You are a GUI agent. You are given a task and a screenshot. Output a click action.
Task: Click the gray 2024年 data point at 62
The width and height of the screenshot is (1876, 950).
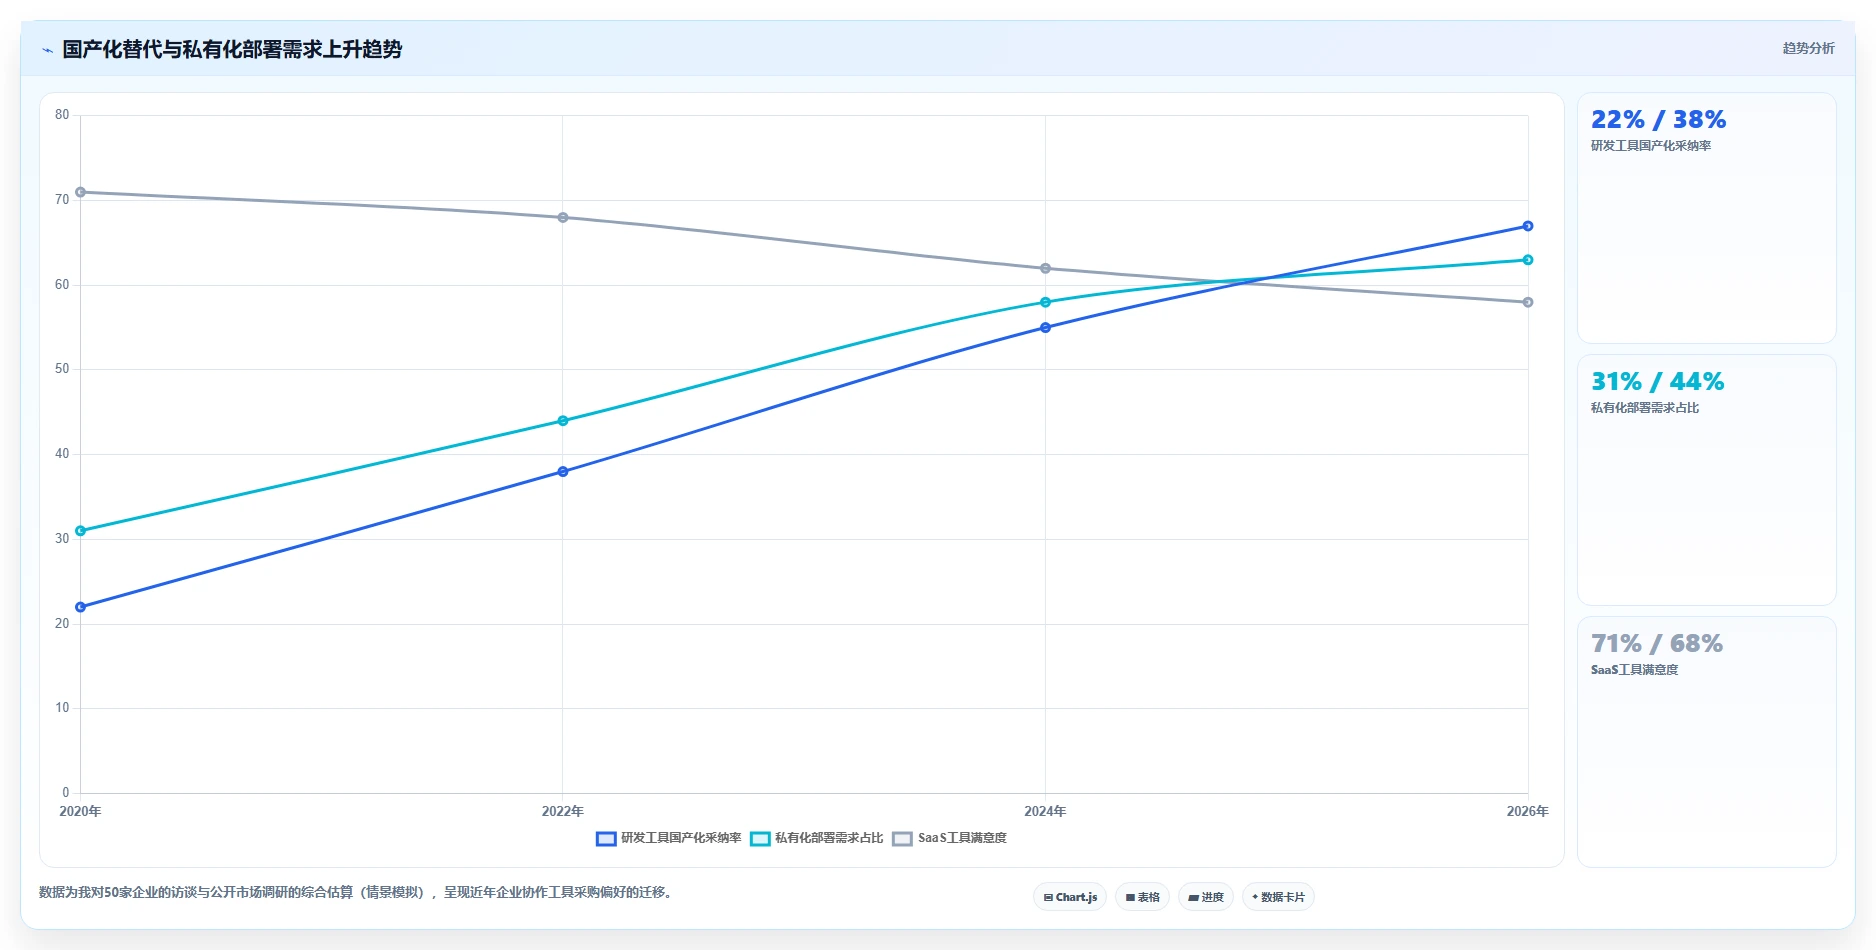[1046, 268]
